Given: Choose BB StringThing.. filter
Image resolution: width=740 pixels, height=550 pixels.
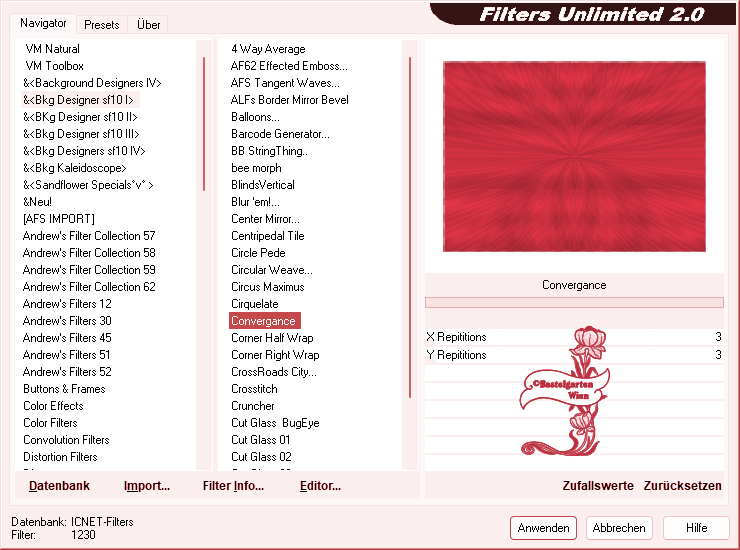Looking at the screenshot, I should [x=269, y=151].
